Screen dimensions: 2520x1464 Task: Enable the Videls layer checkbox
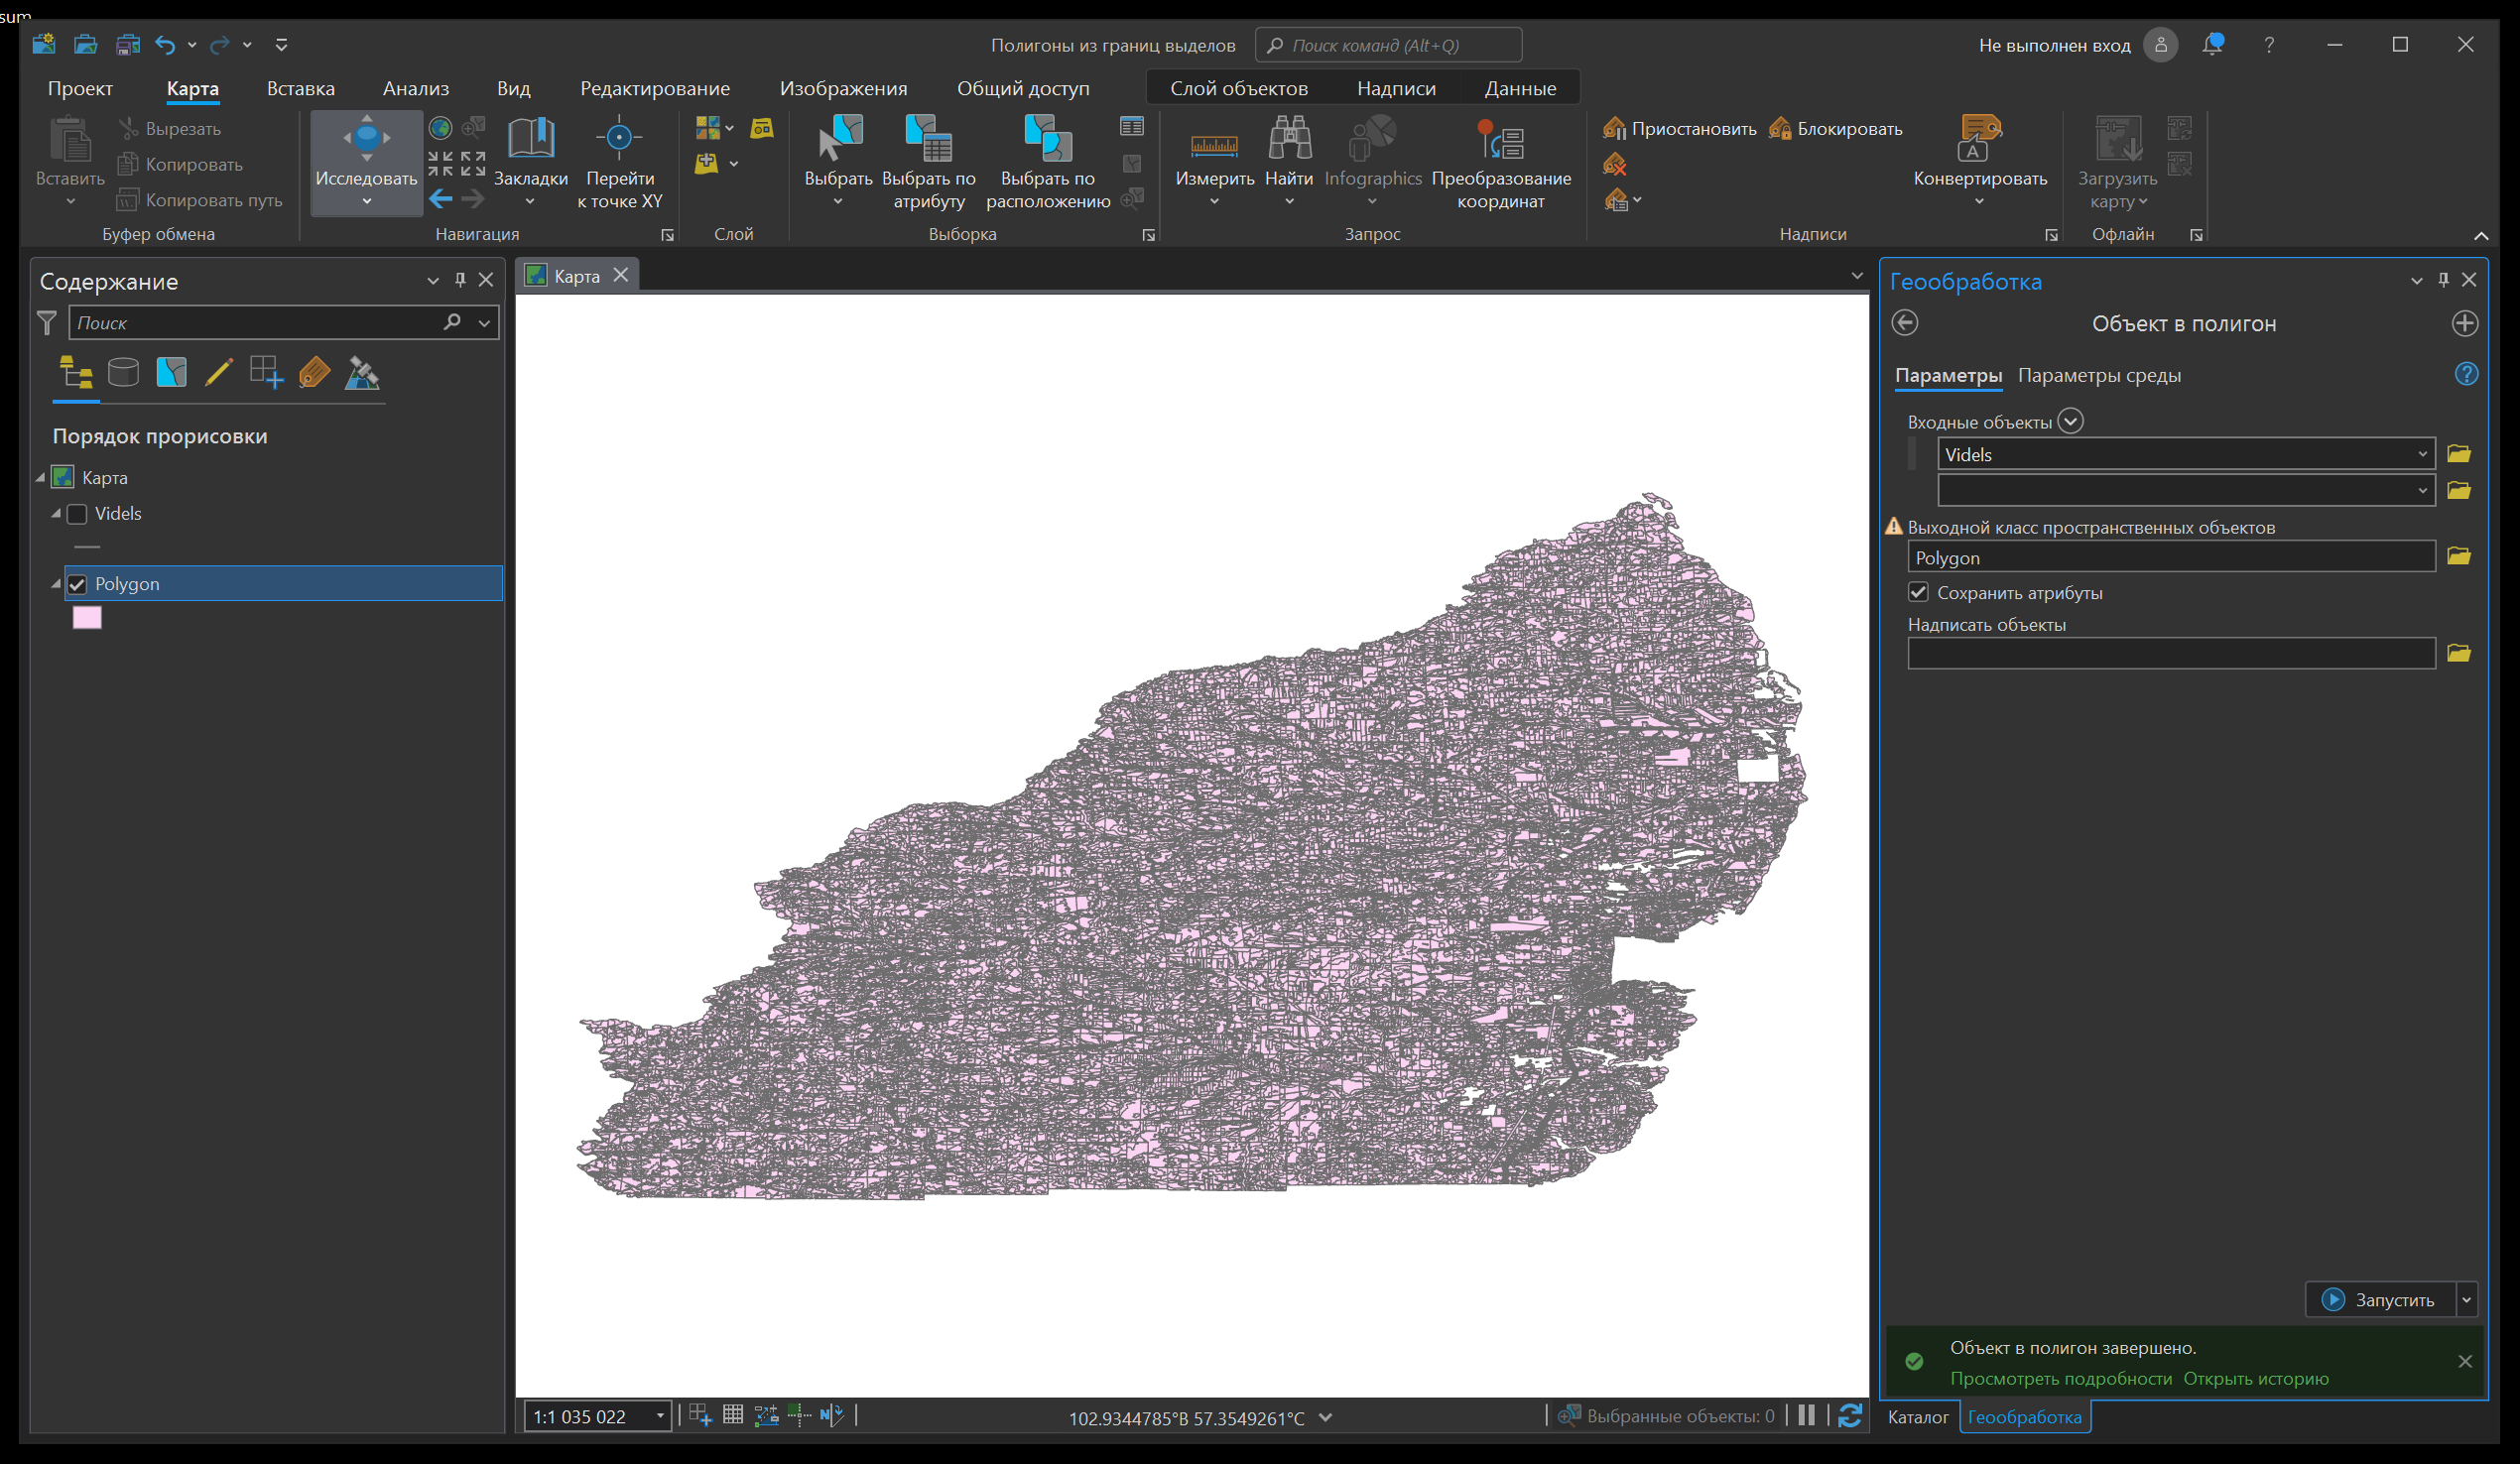click(77, 514)
